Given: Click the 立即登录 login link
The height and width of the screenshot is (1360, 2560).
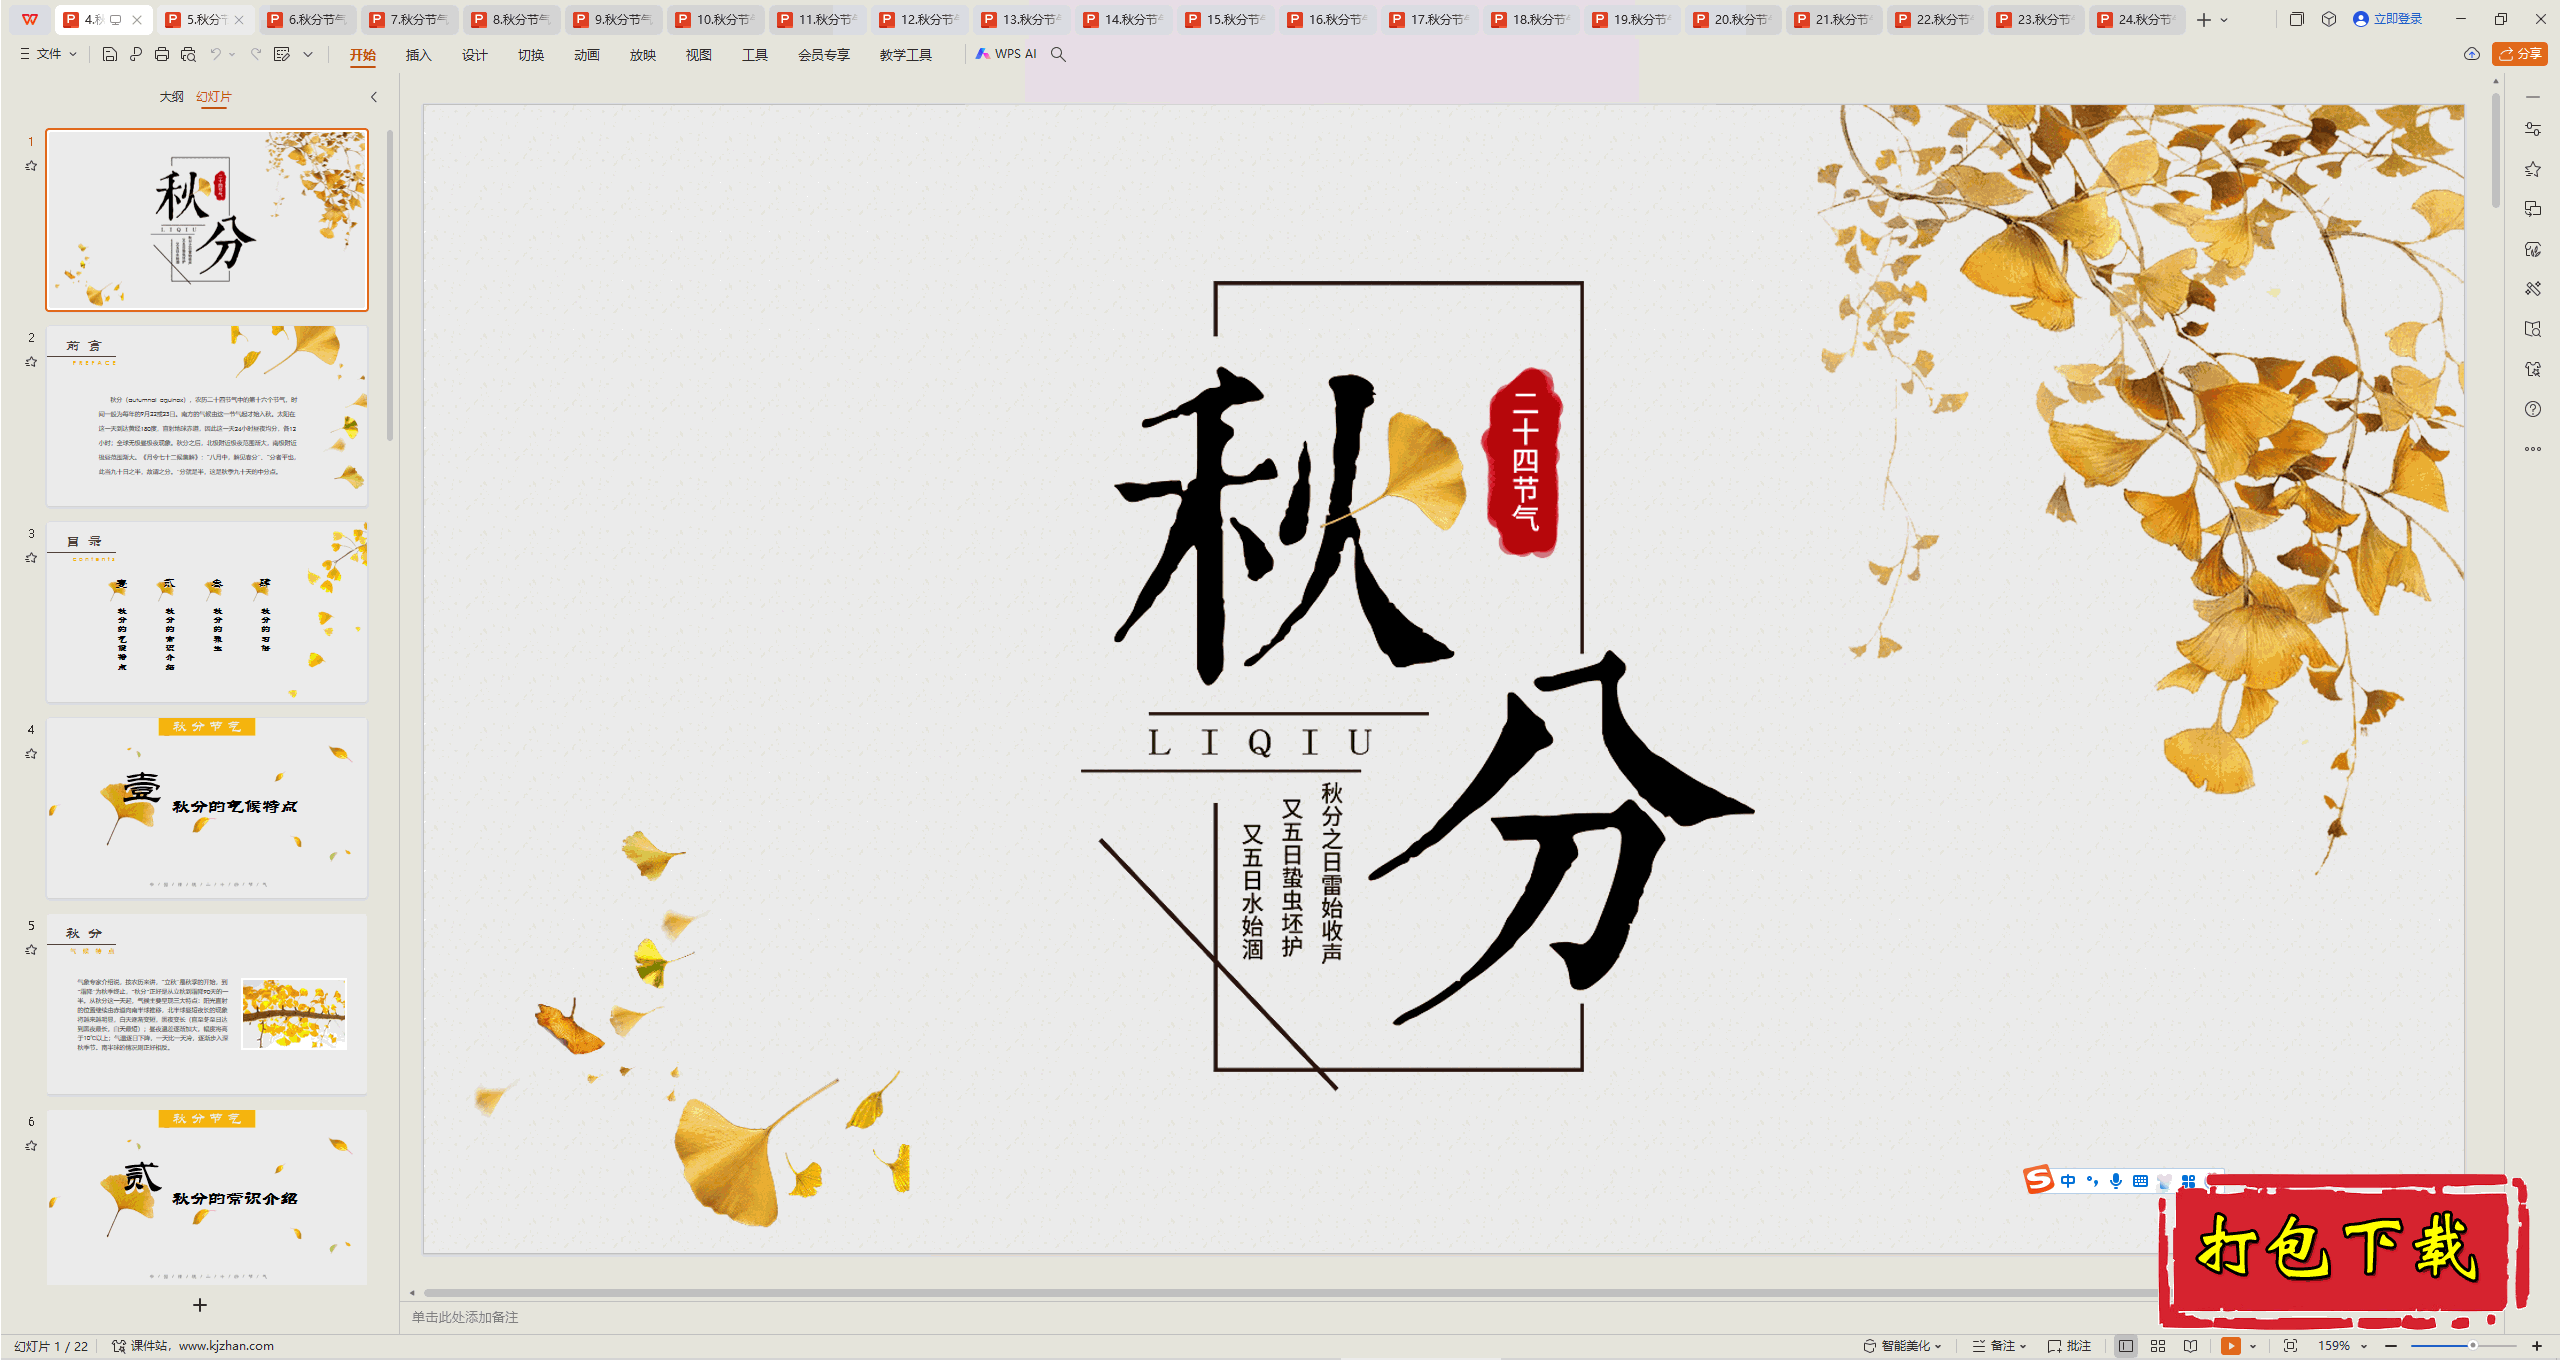Looking at the screenshot, I should [2388, 19].
